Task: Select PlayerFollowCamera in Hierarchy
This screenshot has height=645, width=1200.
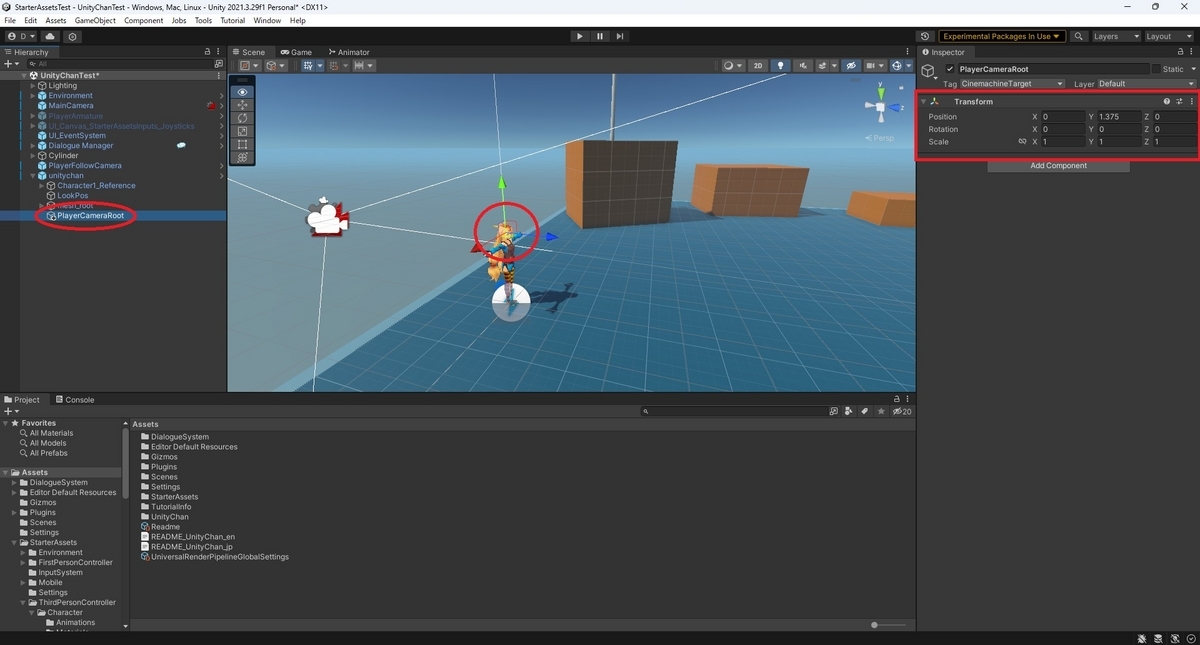Action: [x=85, y=166]
